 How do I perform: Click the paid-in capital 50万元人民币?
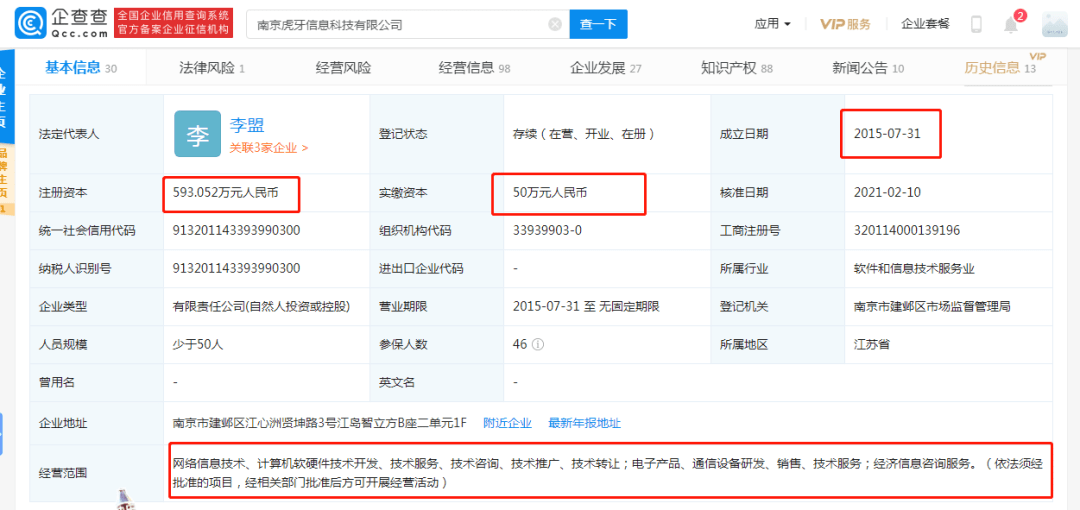pos(550,194)
